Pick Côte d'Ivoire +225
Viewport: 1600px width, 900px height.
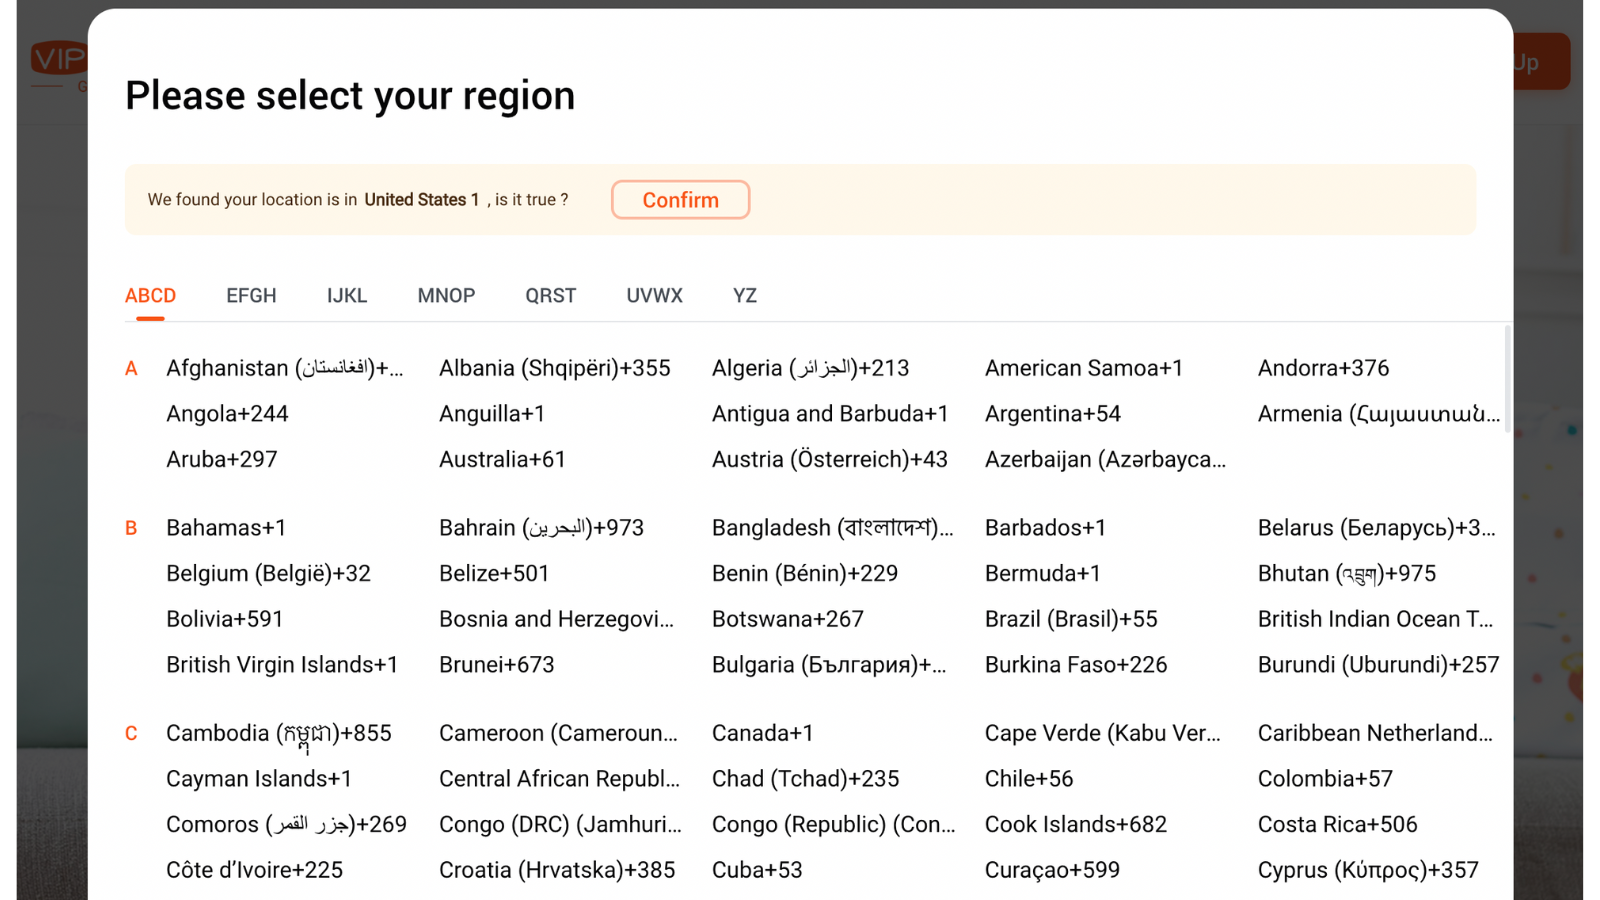click(255, 872)
